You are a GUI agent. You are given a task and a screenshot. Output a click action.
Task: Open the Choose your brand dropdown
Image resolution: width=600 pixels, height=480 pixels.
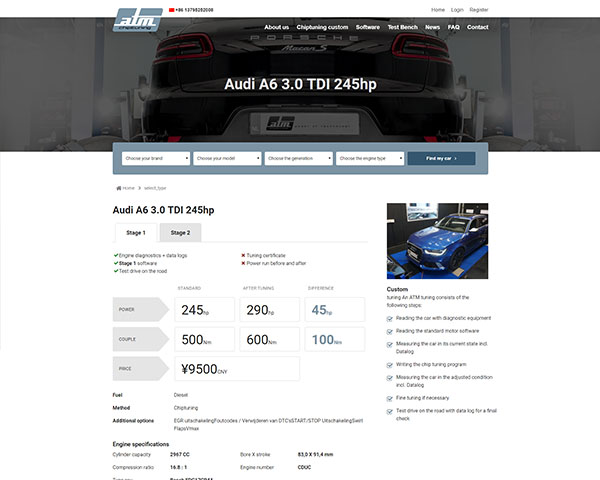pos(155,158)
